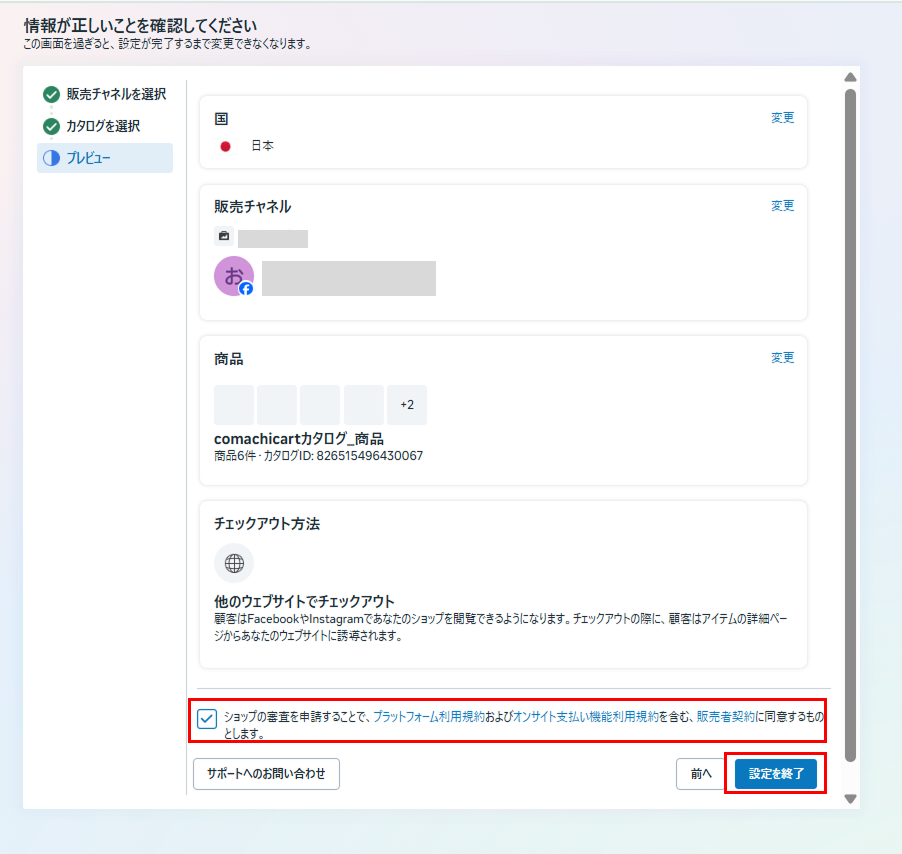The height and width of the screenshot is (854, 902).
Task: Click the half-circle progress icon beside プレビュー
Action: coord(51,158)
